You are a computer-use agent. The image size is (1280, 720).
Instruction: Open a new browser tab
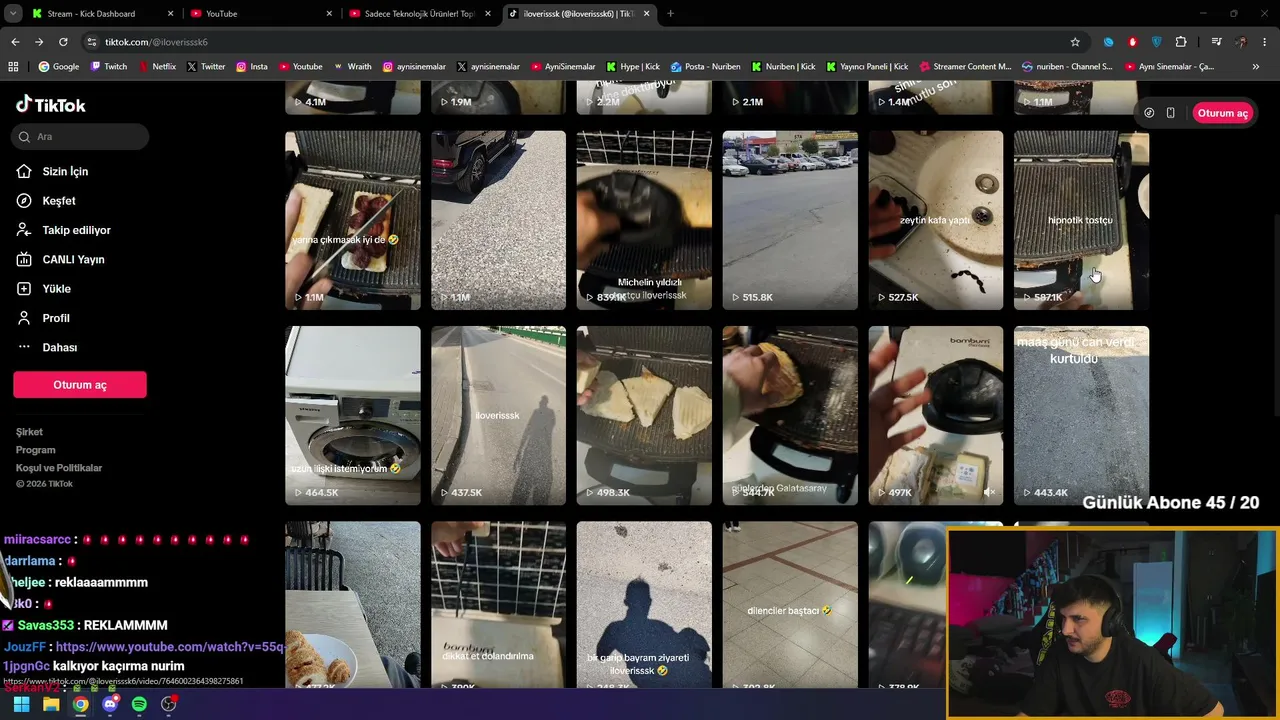[670, 14]
